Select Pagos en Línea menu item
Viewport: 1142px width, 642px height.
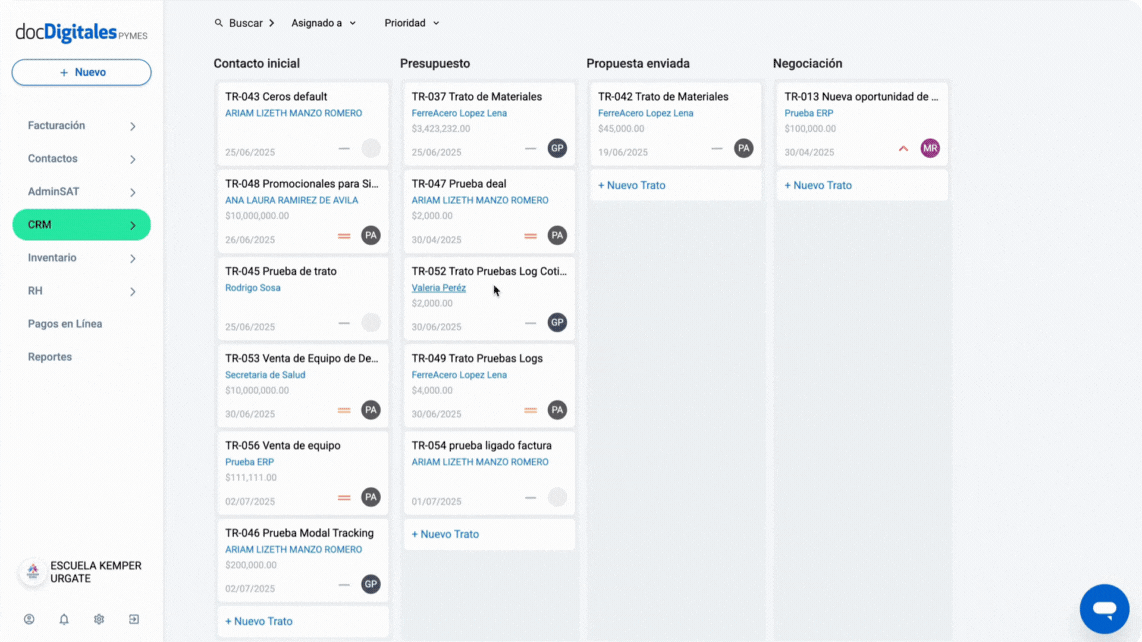pos(65,324)
